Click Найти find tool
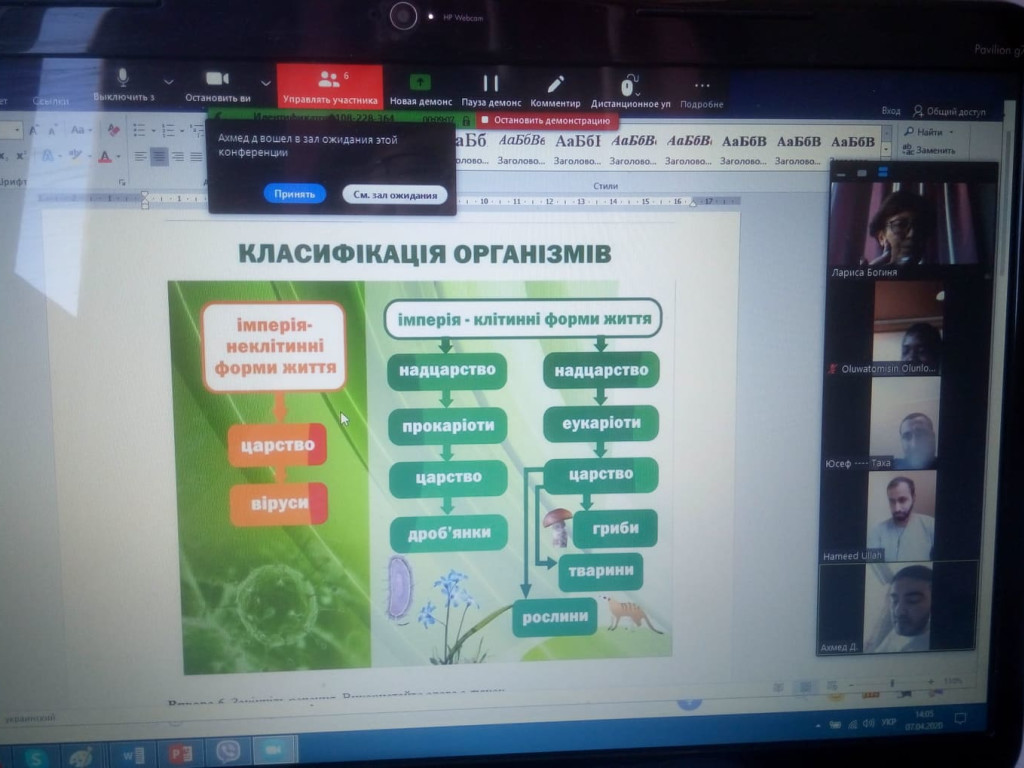This screenshot has width=1024, height=768. (923, 132)
